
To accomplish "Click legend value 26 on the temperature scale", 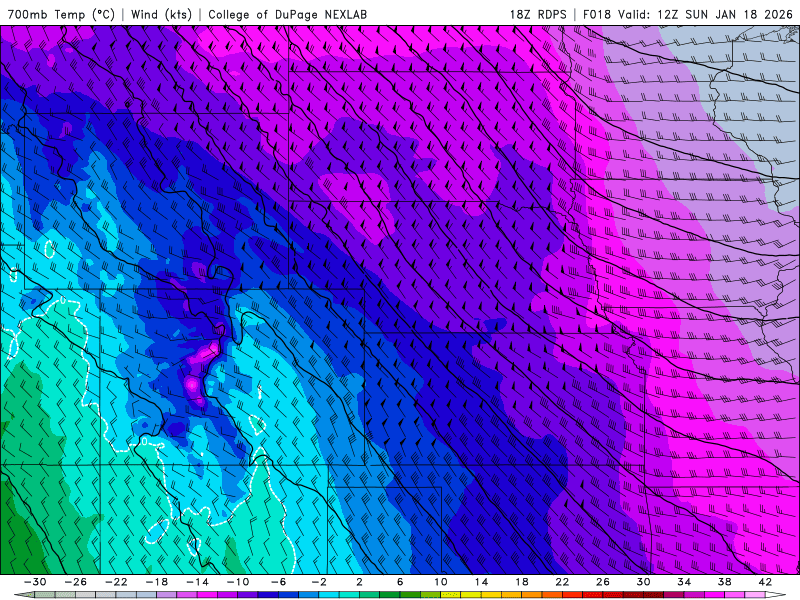I will pyautogui.click(x=603, y=582).
